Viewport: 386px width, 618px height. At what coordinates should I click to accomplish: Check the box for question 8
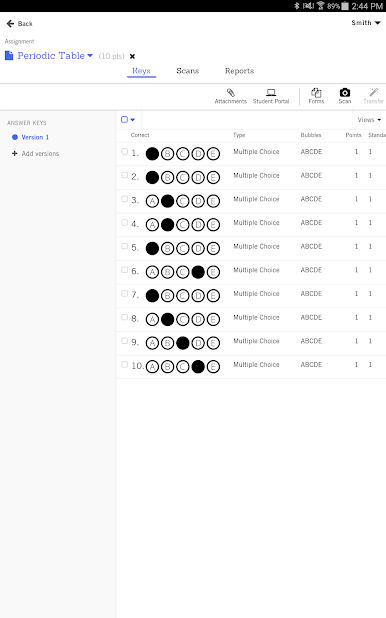(x=125, y=317)
